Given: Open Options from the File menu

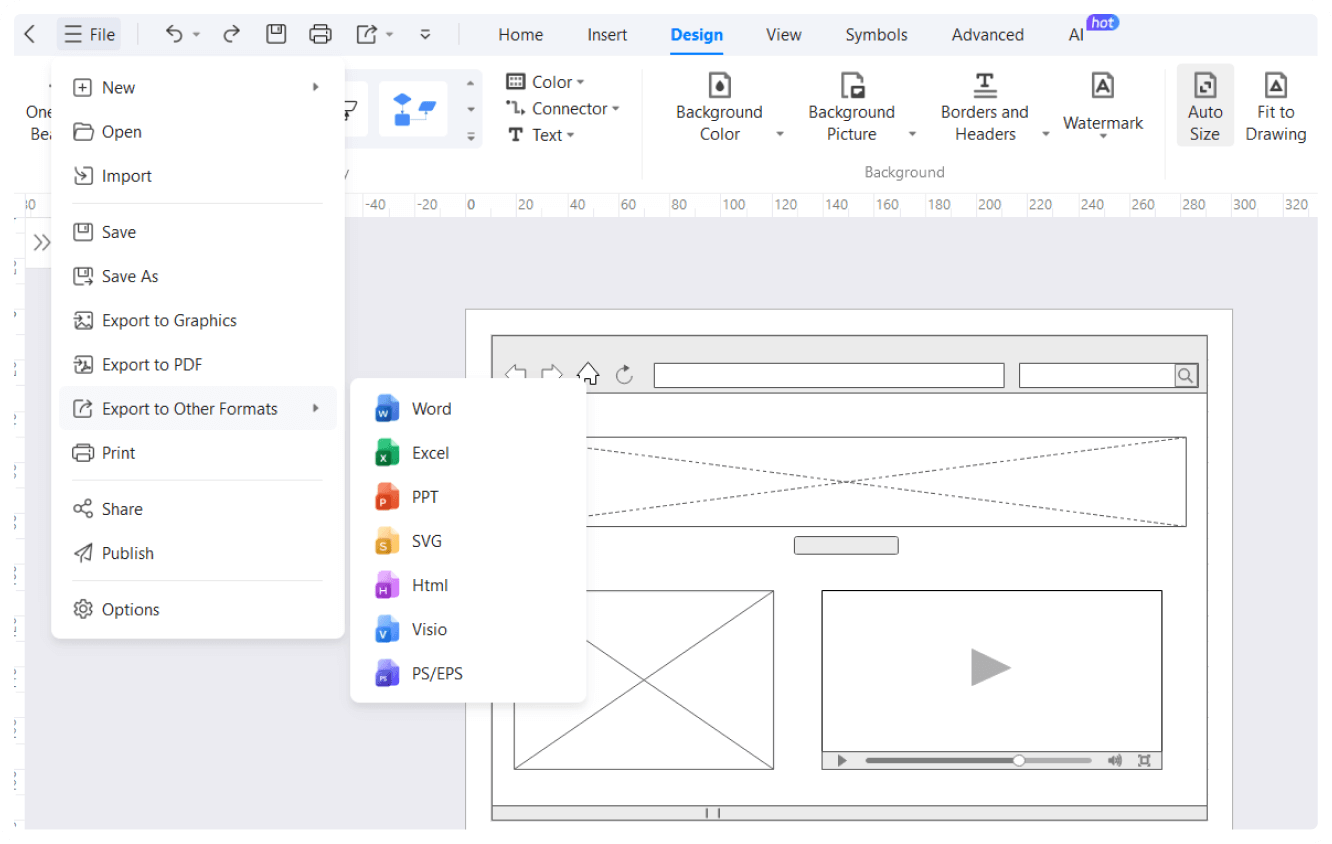Looking at the screenshot, I should pyautogui.click(x=198, y=609).
